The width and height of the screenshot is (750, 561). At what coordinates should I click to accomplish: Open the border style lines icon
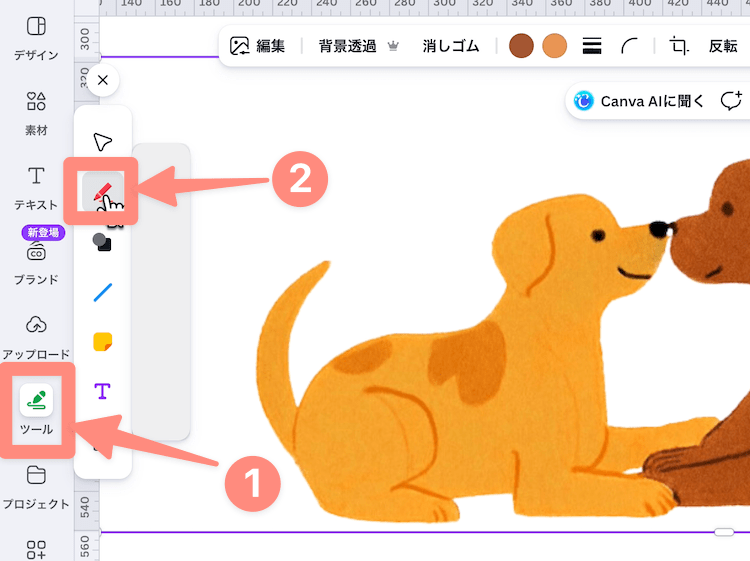coord(592,46)
